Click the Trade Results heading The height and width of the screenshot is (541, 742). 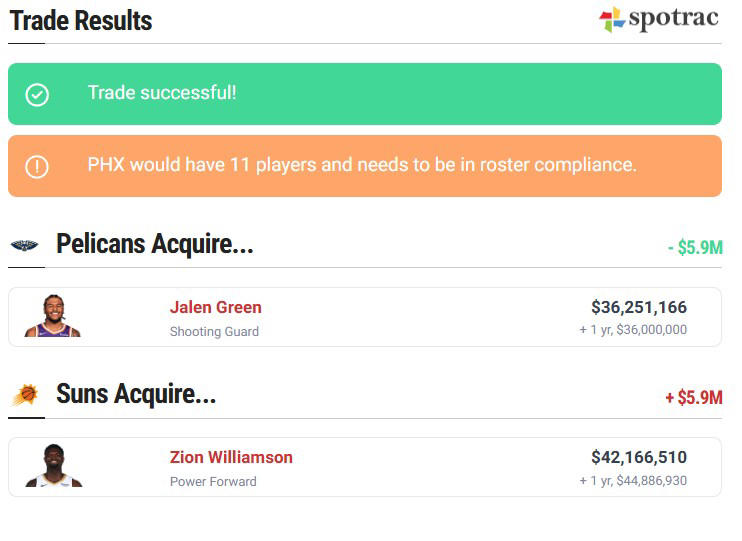[x=81, y=21]
